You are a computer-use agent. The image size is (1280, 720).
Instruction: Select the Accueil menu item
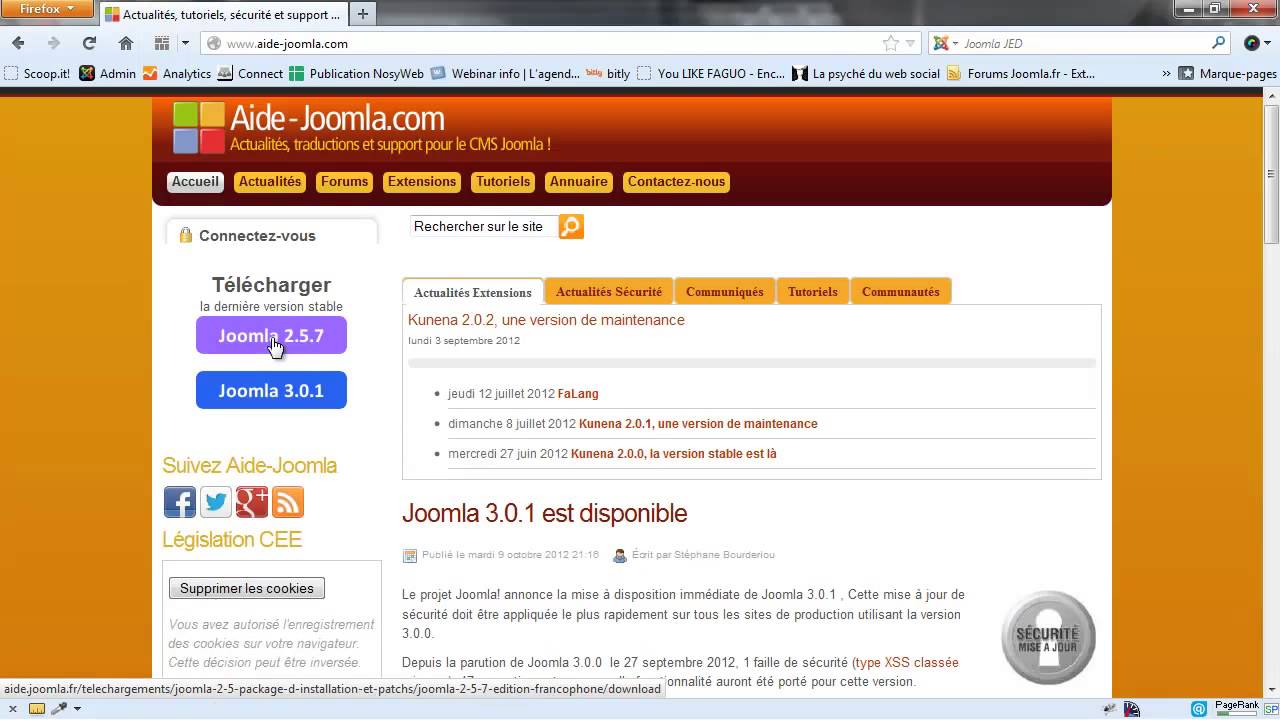195,182
